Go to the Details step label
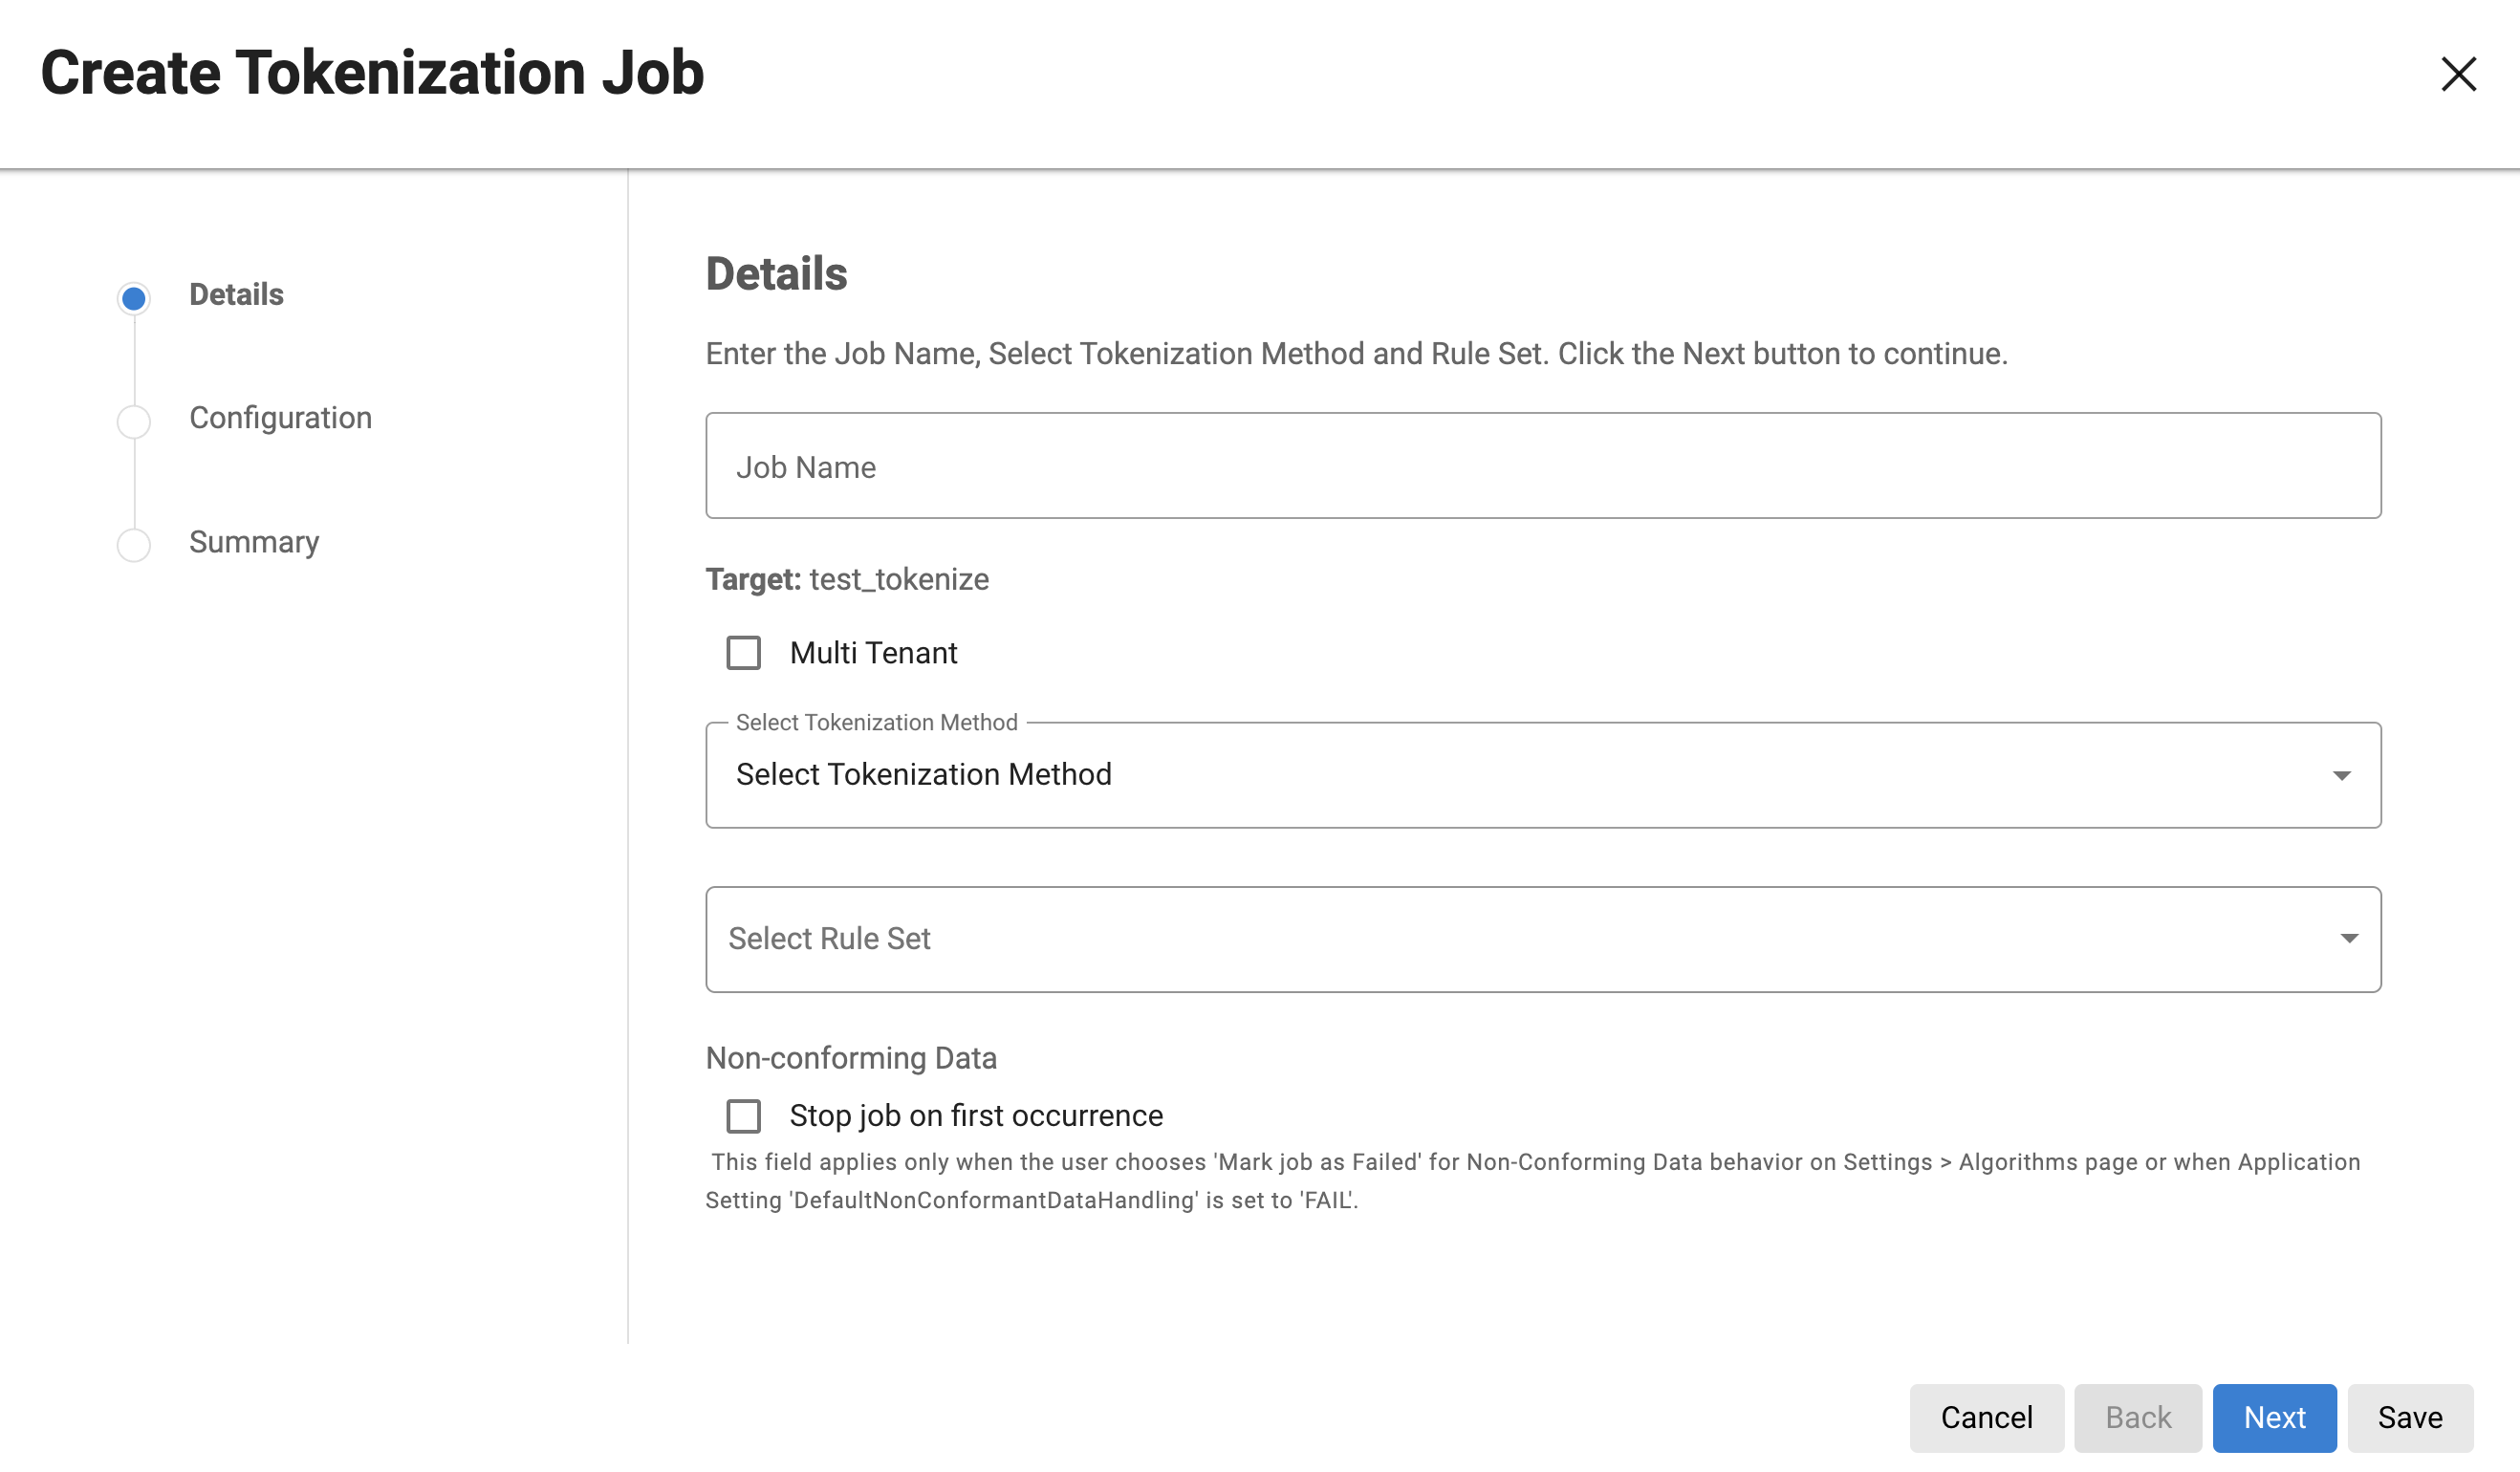Image resolution: width=2520 pixels, height=1472 pixels. click(x=236, y=295)
